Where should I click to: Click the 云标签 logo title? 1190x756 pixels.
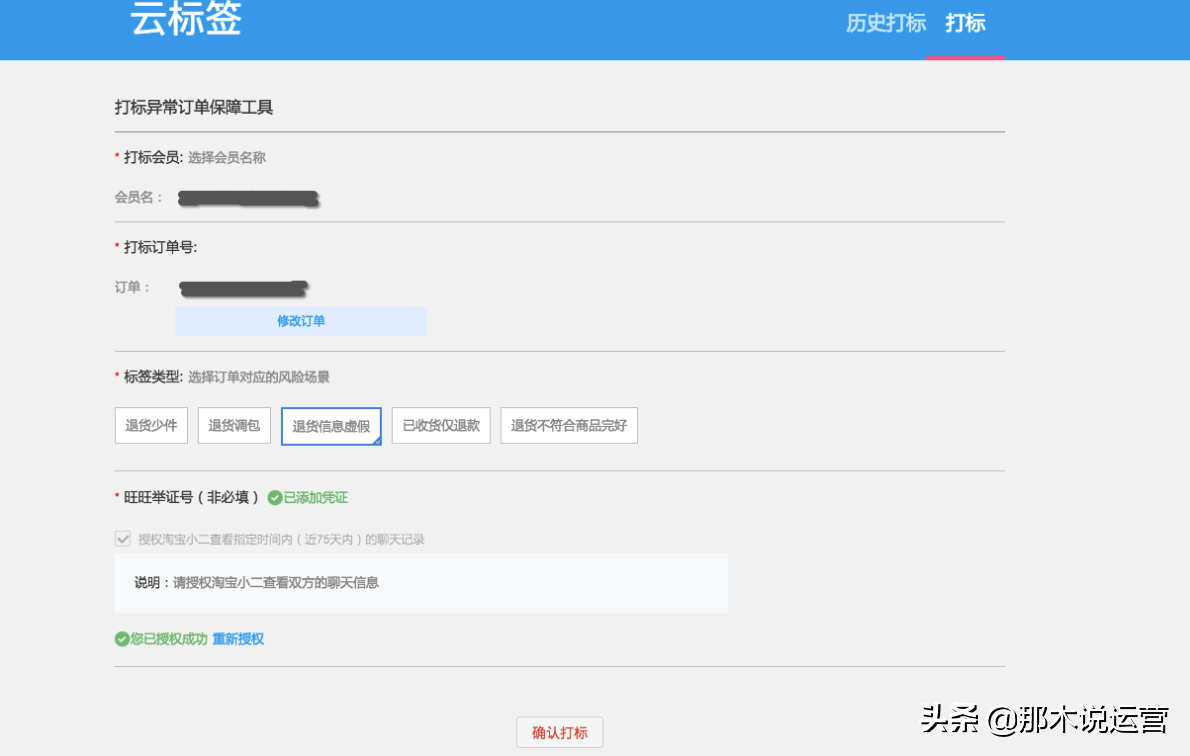point(186,18)
